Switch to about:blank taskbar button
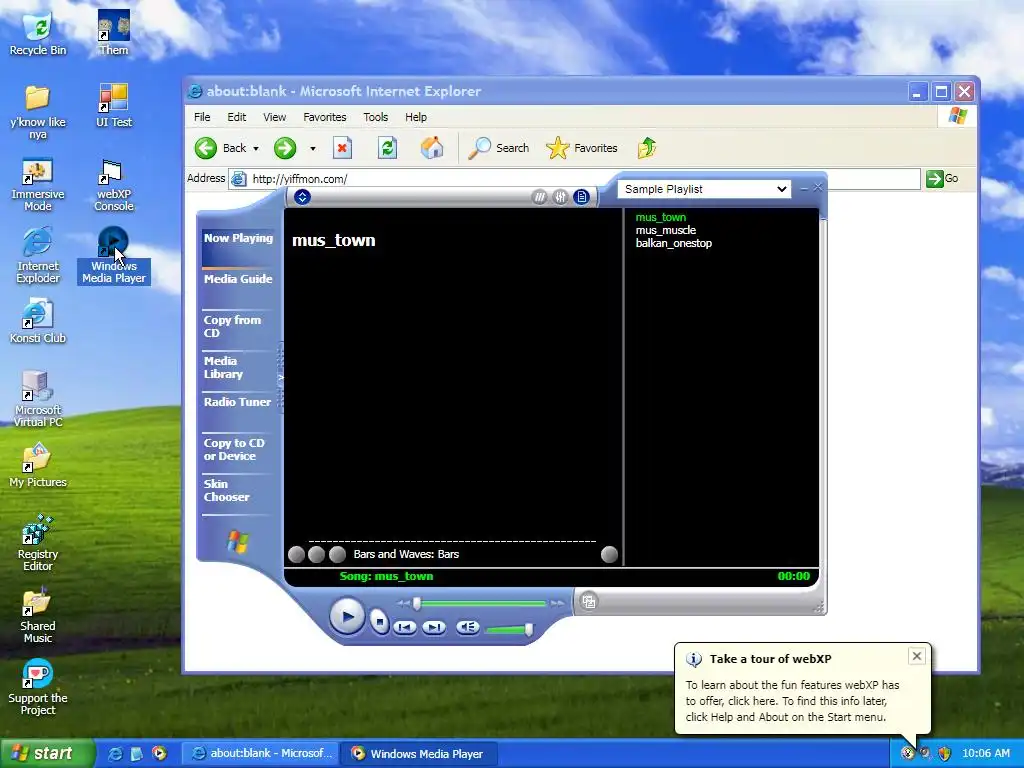The image size is (1024, 768). (260, 754)
